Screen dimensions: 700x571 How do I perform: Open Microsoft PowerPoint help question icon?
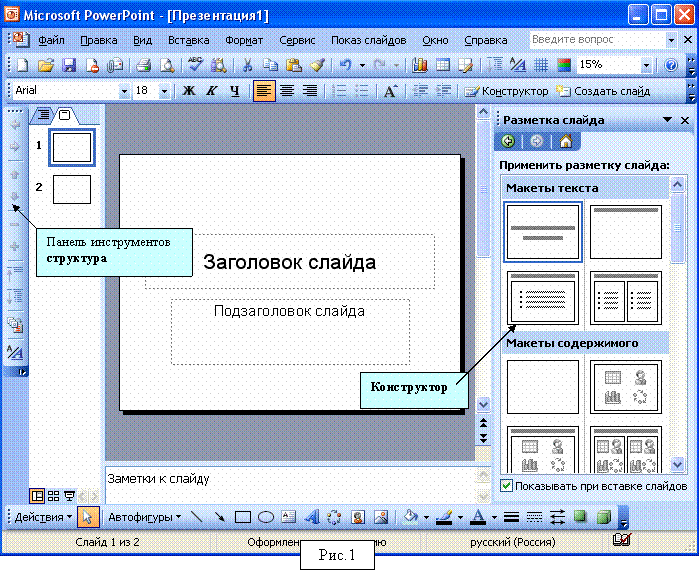(671, 66)
